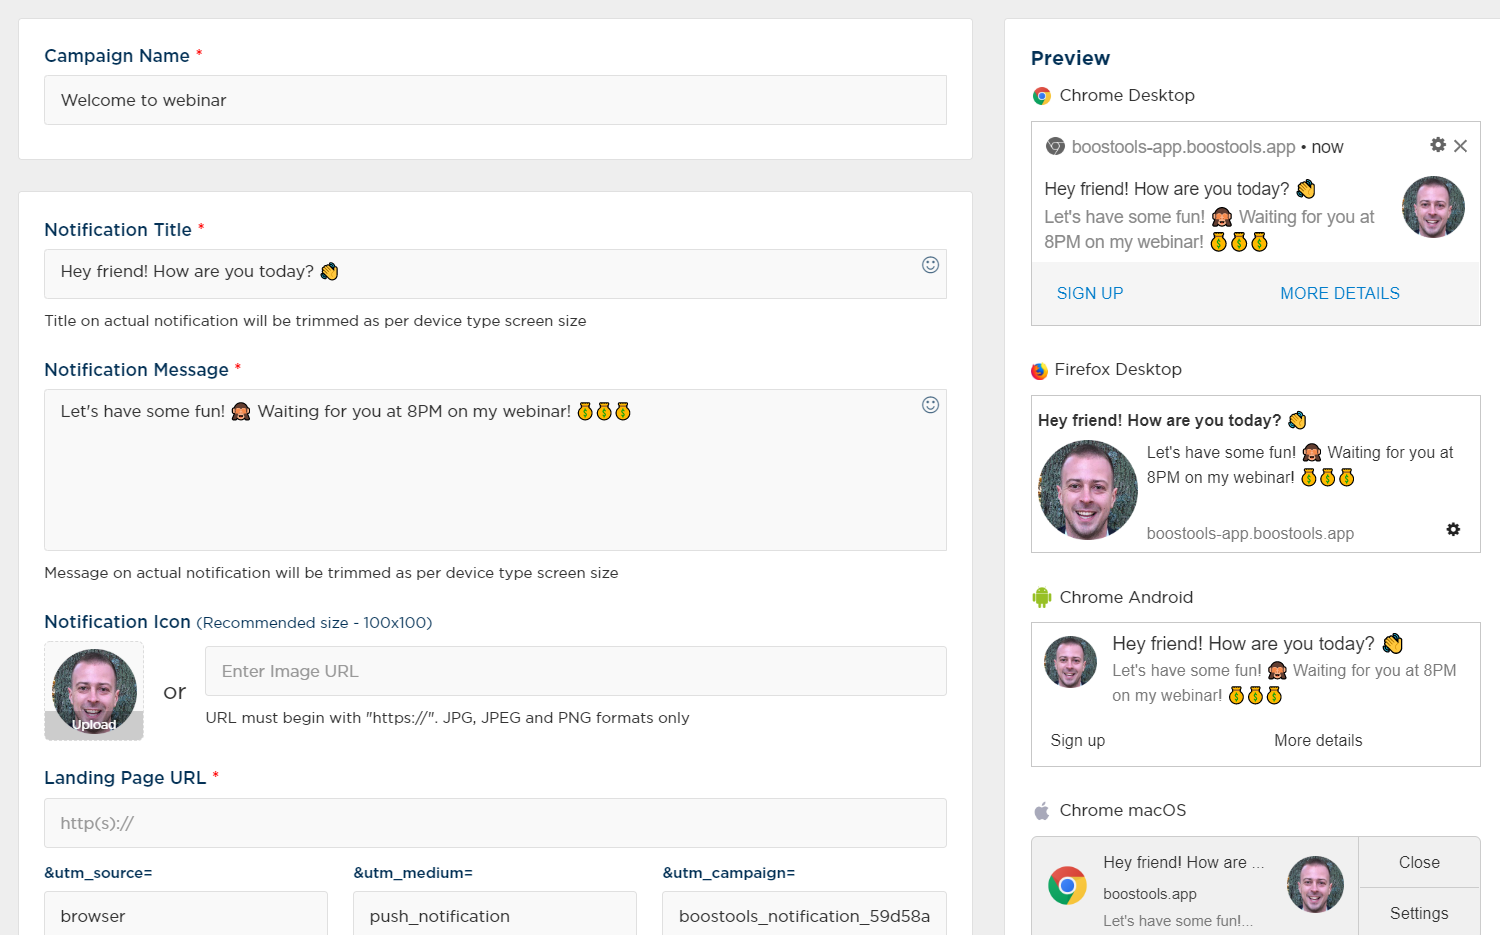Click More details in Chrome Android preview
1500x935 pixels.
[x=1318, y=741]
